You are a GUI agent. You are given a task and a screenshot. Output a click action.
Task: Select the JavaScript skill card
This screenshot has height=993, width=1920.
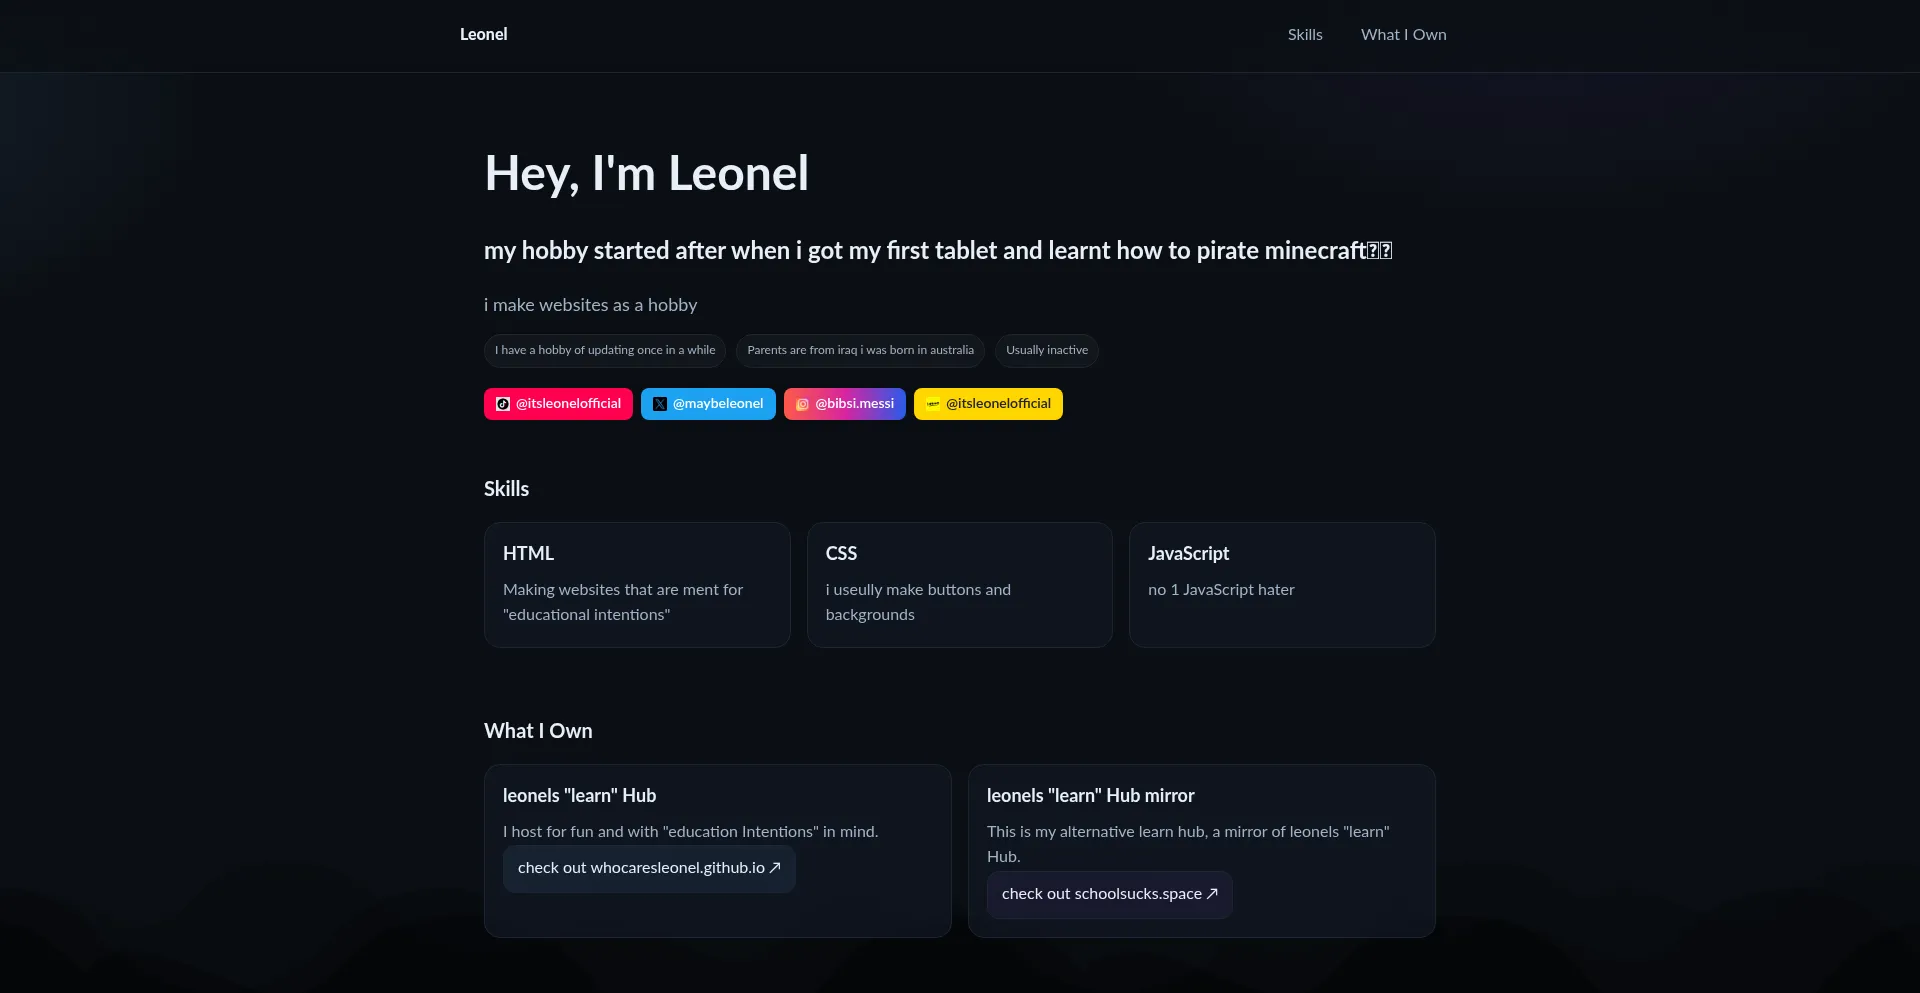(1282, 585)
